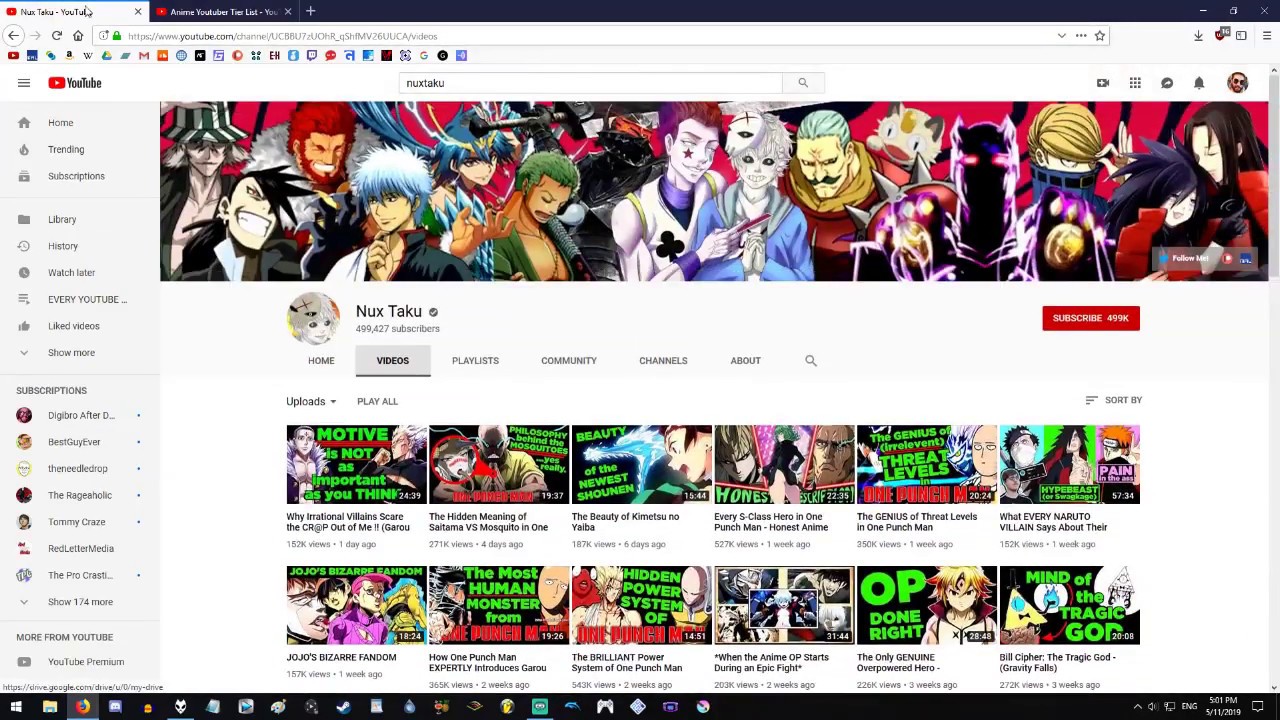Subscribe to the Nux Taku channel
The width and height of the screenshot is (1280, 720).
click(x=1091, y=318)
